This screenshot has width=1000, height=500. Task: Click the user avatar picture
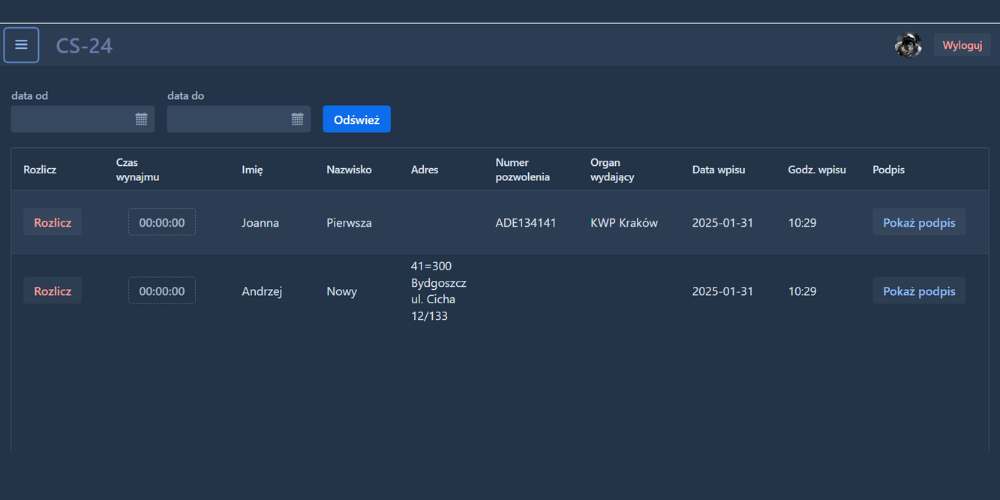908,45
